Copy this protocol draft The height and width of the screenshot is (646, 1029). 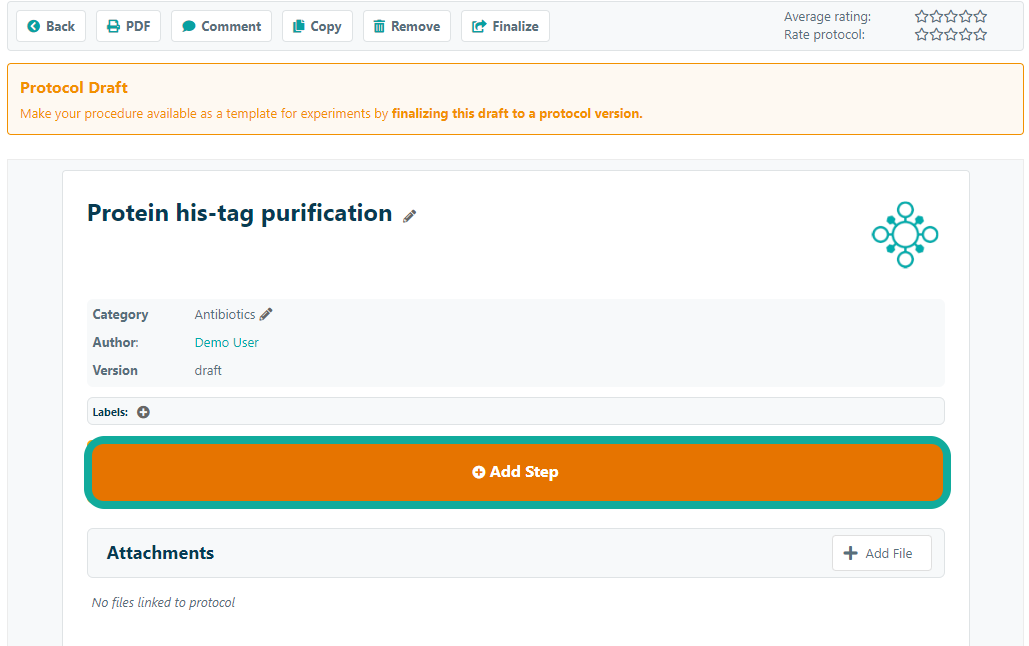(317, 26)
